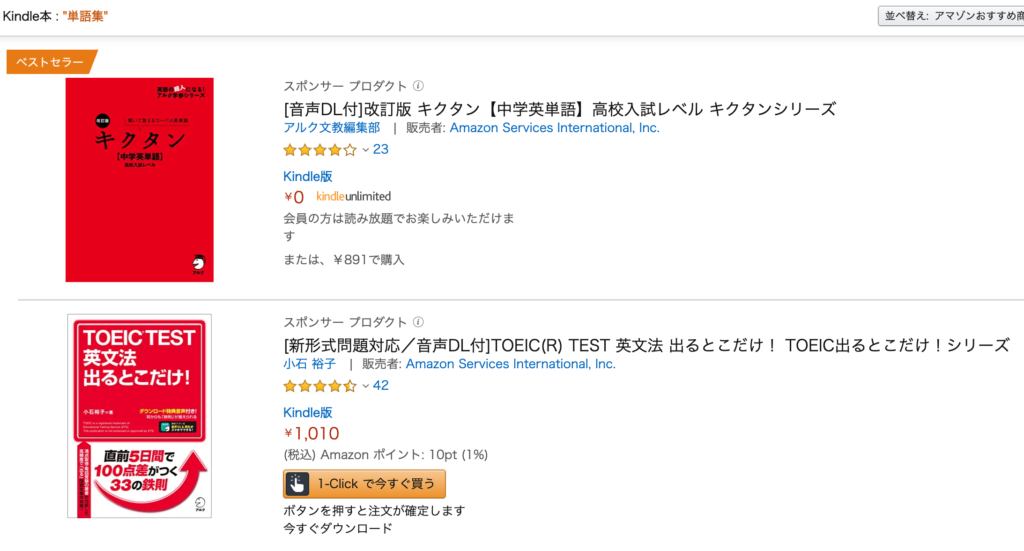Click the hand pointer icon on 1-Click button
Image resolution: width=1024 pixels, height=551 pixels.
(x=297, y=484)
